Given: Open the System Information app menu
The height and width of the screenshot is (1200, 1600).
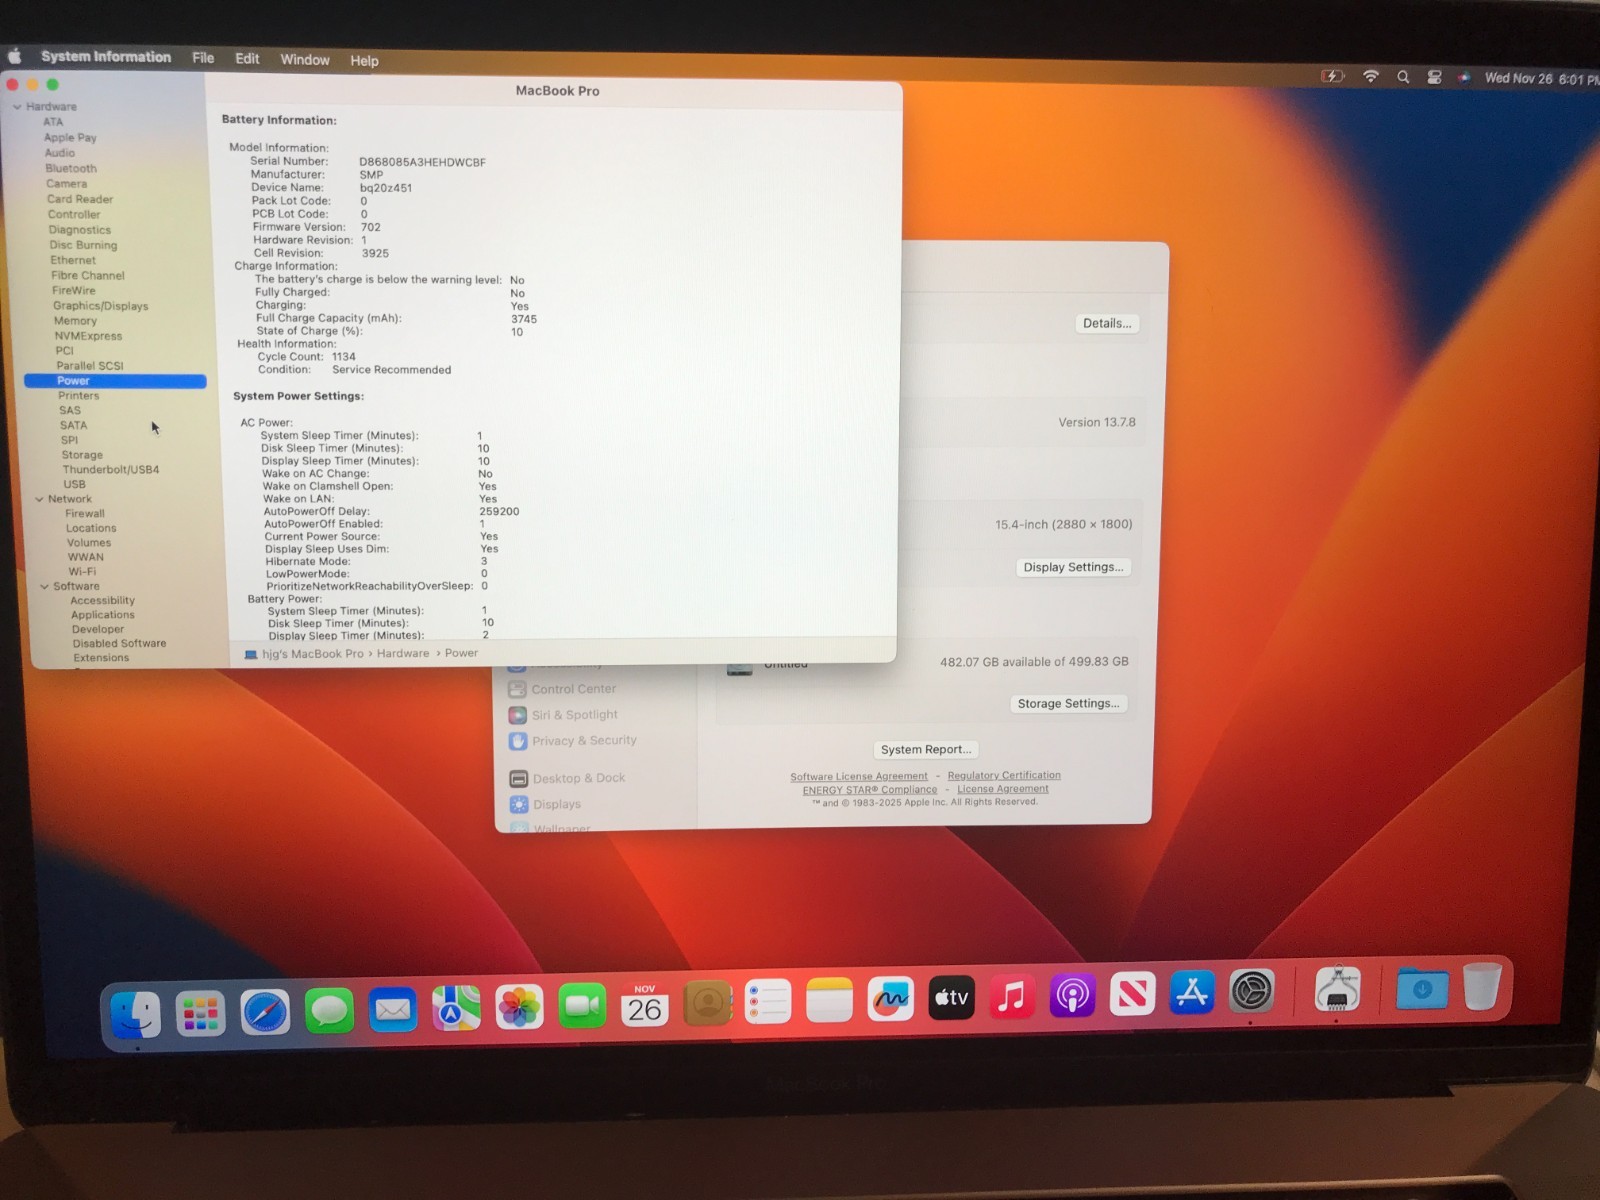Looking at the screenshot, I should click(106, 57).
